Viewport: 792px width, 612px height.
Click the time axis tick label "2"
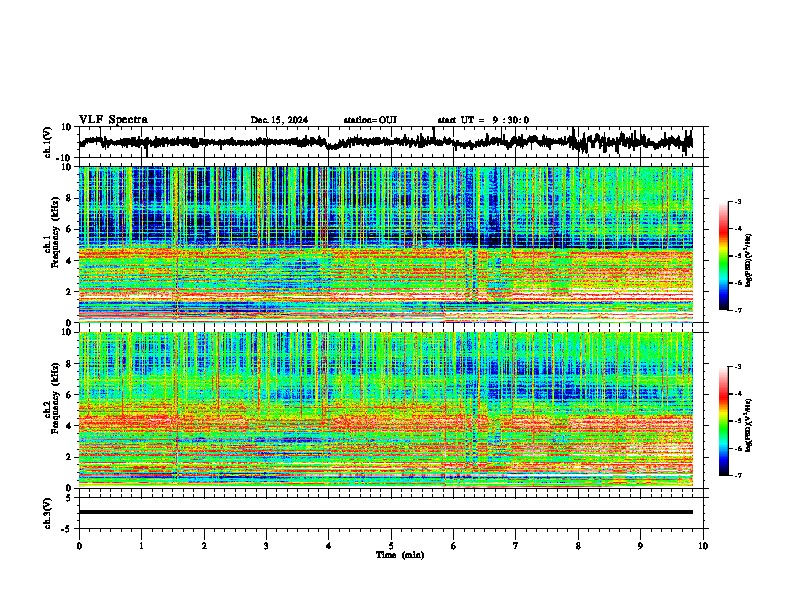coord(204,546)
